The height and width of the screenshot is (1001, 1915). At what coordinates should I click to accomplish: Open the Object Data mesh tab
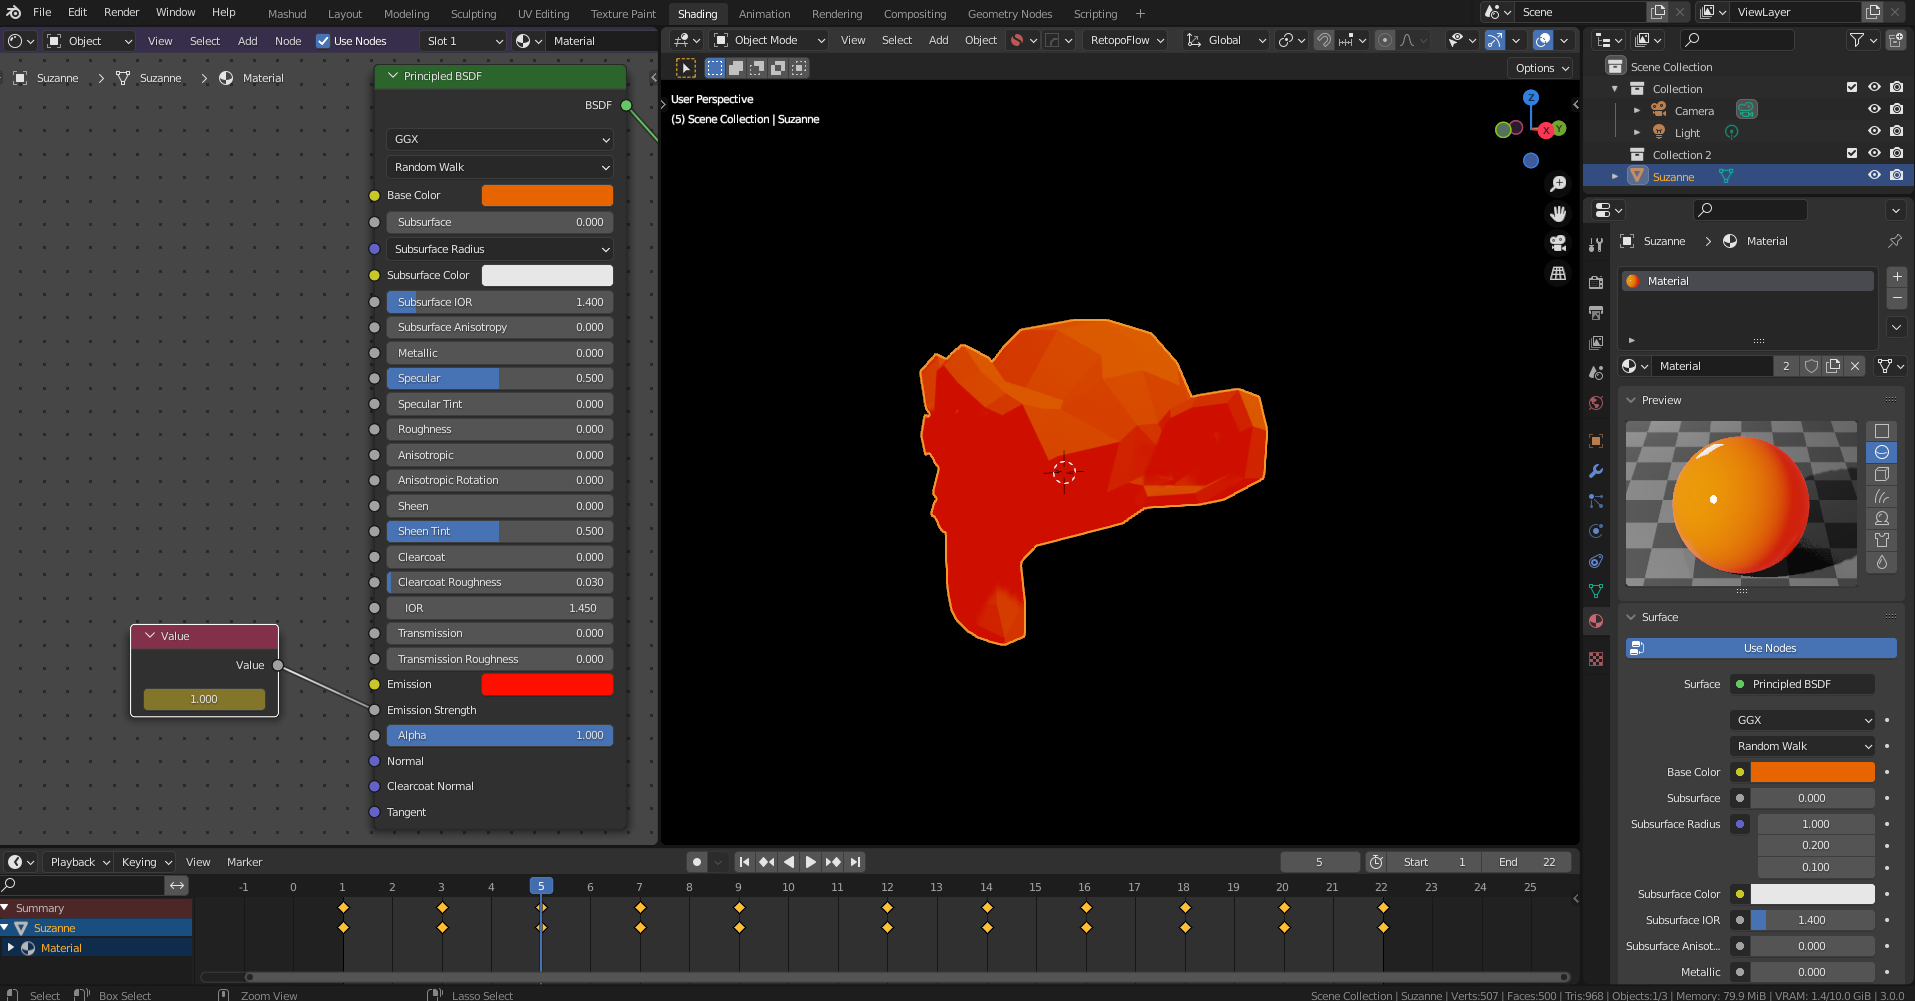click(x=1596, y=591)
